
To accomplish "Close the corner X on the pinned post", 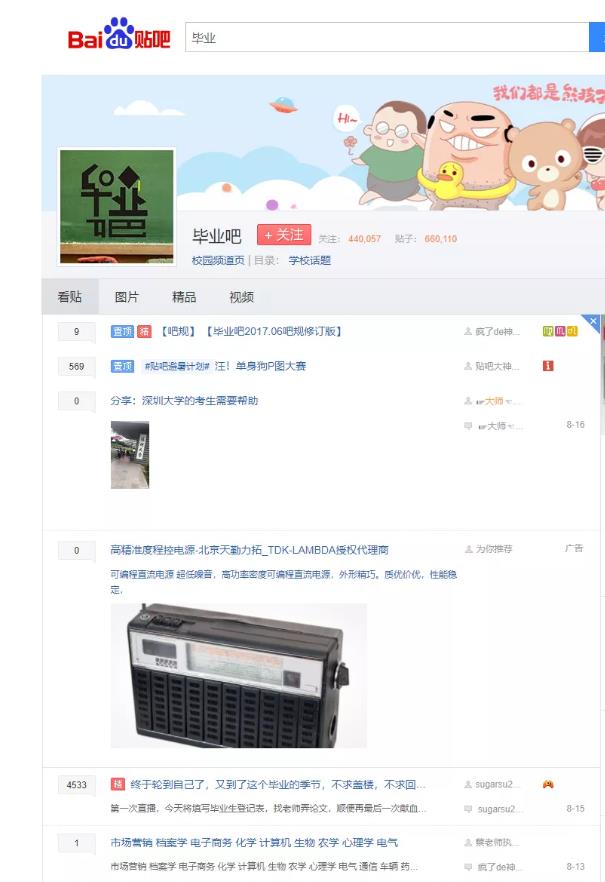I will [x=593, y=321].
